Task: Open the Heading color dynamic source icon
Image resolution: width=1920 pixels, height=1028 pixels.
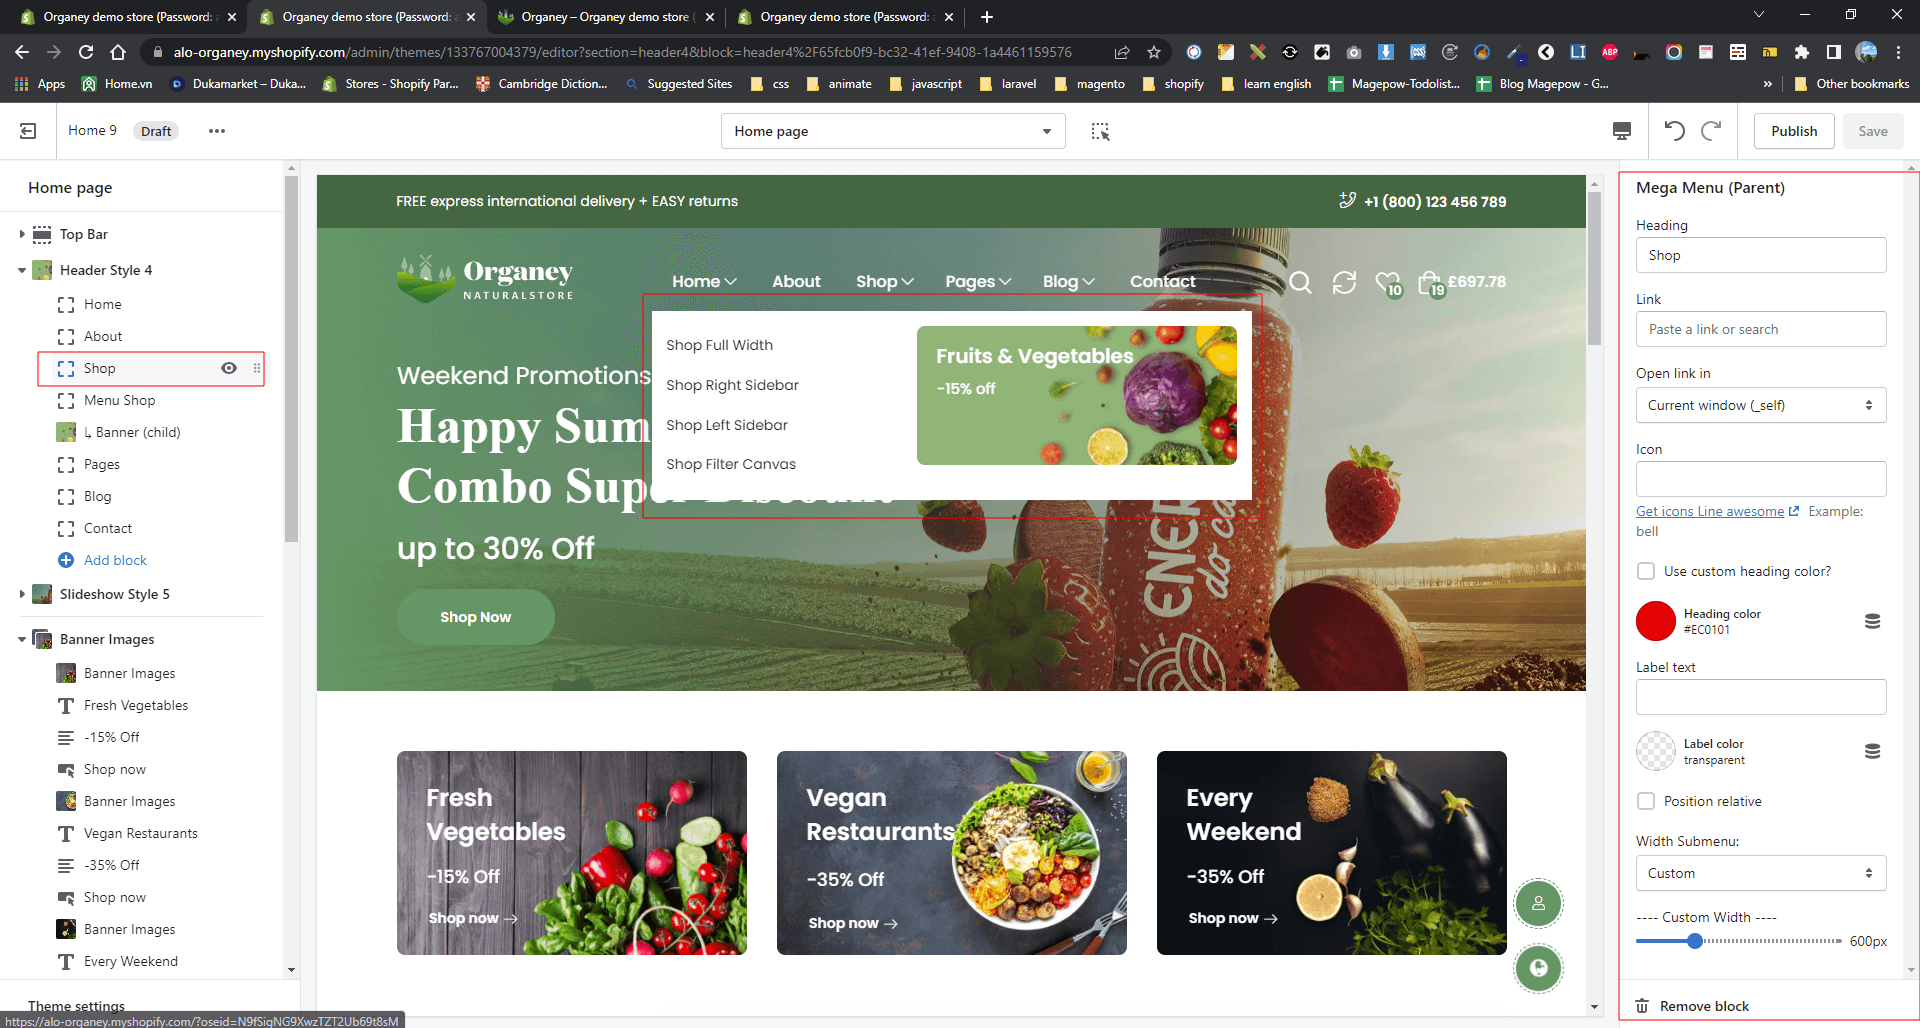Action: point(1872,621)
